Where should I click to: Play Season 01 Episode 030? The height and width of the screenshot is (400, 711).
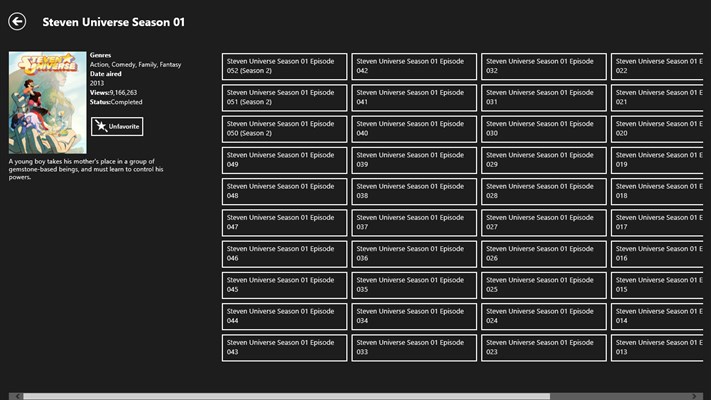(x=544, y=129)
